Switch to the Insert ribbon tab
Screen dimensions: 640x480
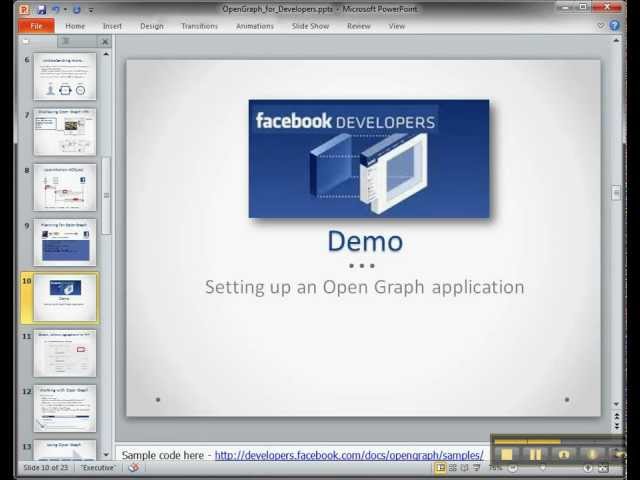pyautogui.click(x=112, y=26)
